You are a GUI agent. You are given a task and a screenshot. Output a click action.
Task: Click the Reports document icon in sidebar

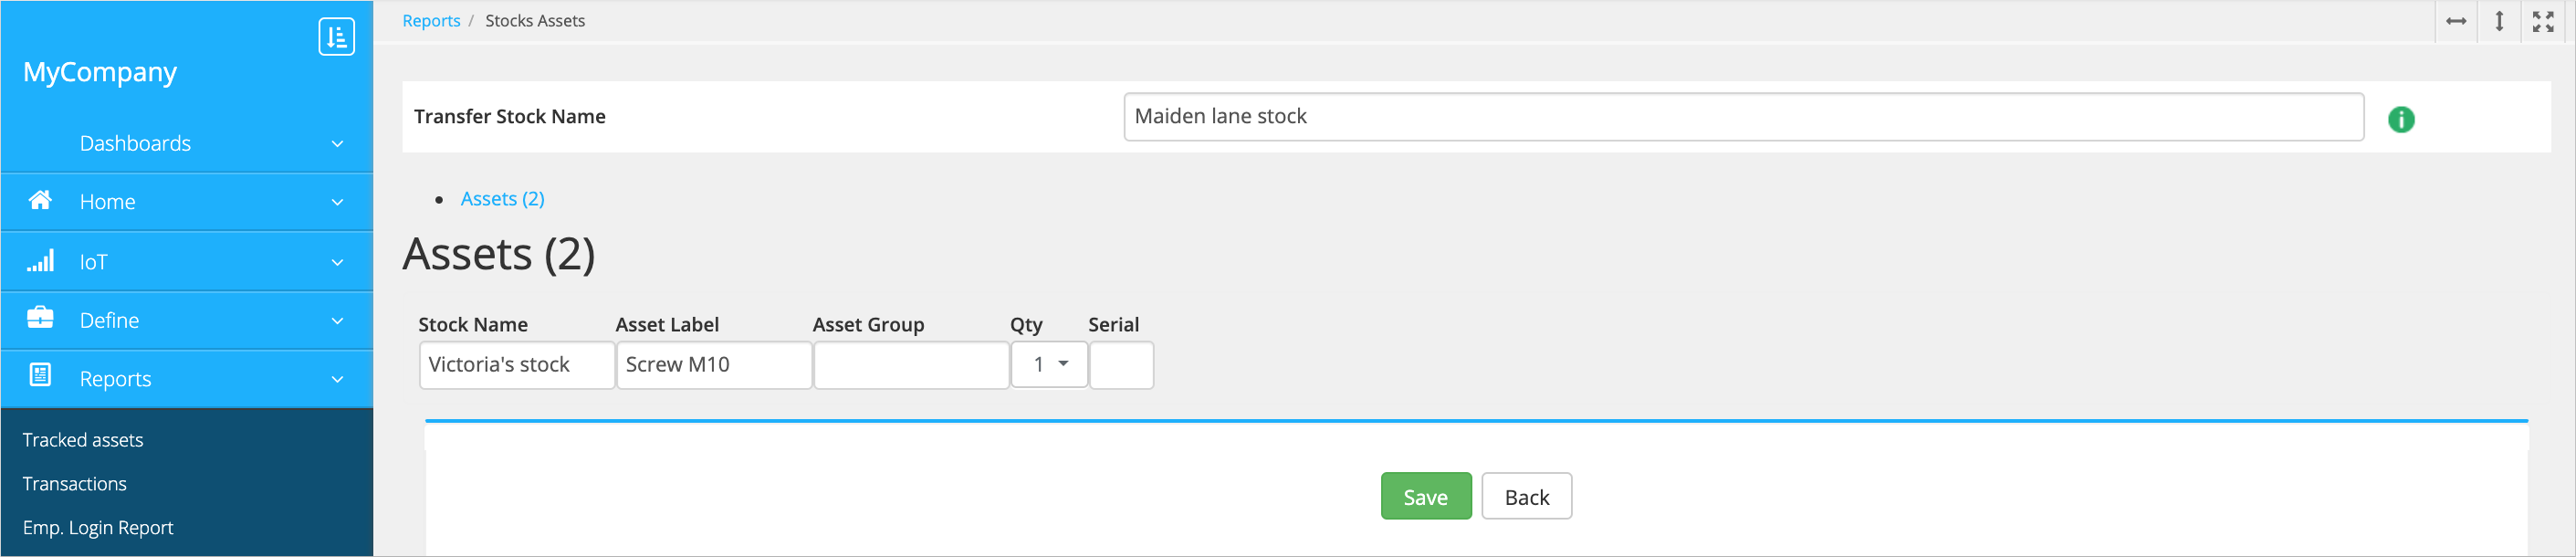point(40,376)
